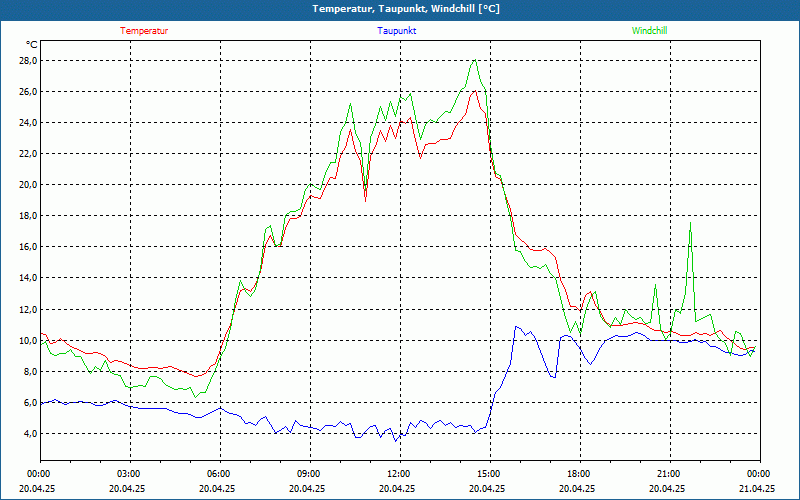This screenshot has height=500, width=800.
Task: Click the "°C" unit label above the y-axis
Action: [x=32, y=45]
